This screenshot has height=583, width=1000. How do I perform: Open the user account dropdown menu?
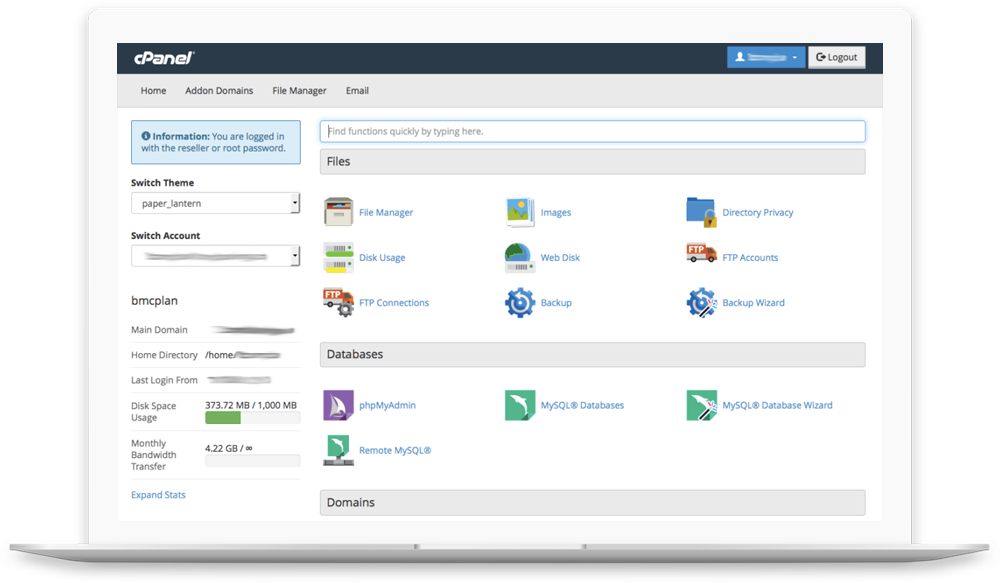(765, 57)
